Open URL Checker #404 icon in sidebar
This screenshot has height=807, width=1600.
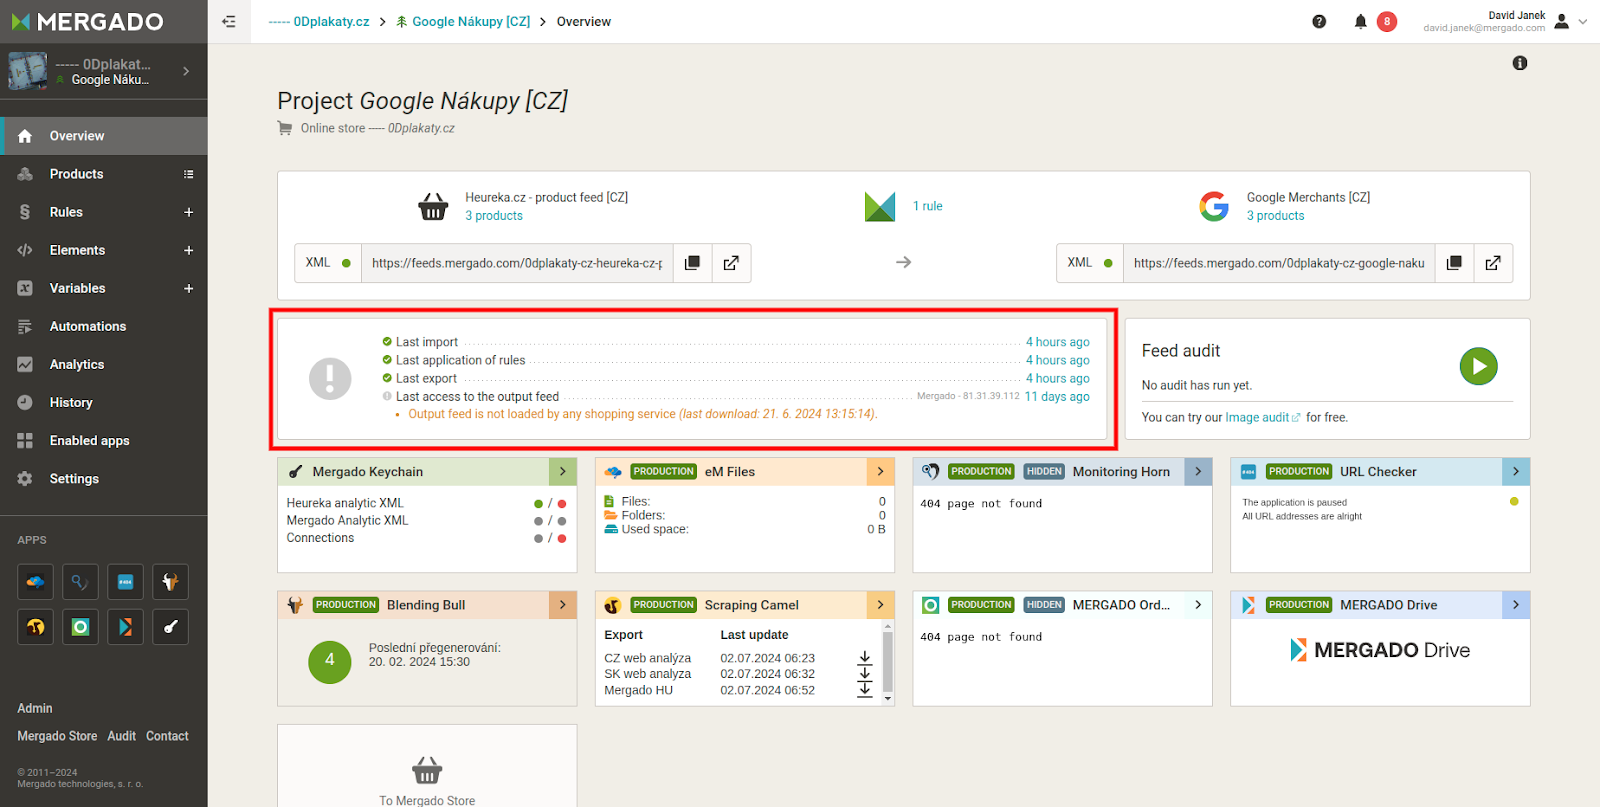coord(125,582)
